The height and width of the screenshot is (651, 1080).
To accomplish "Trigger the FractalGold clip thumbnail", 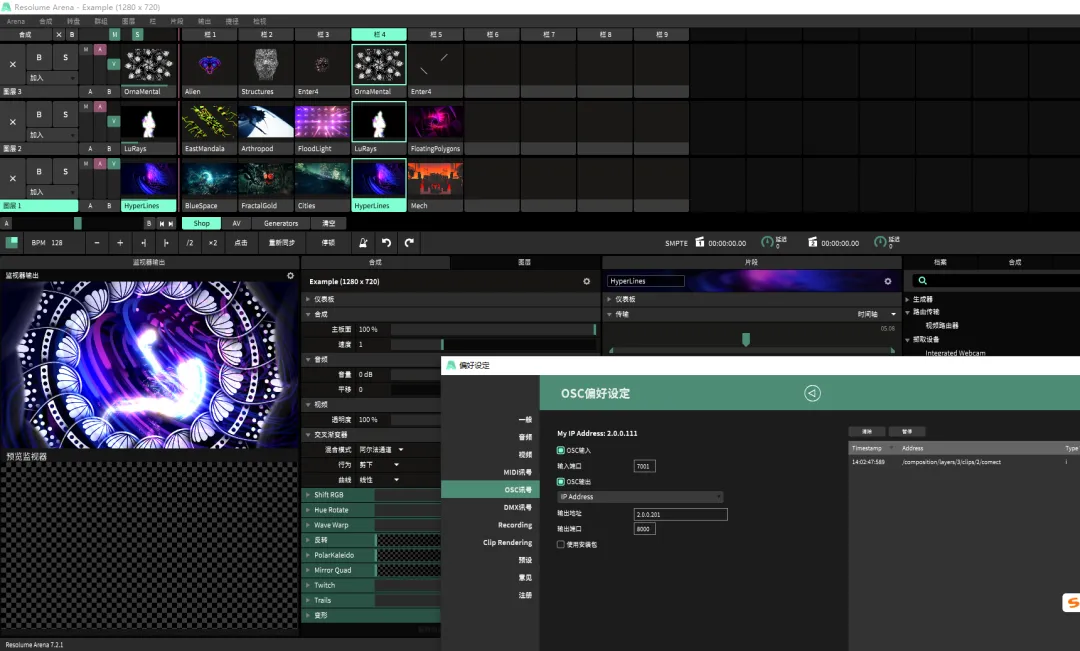I will (x=266, y=179).
